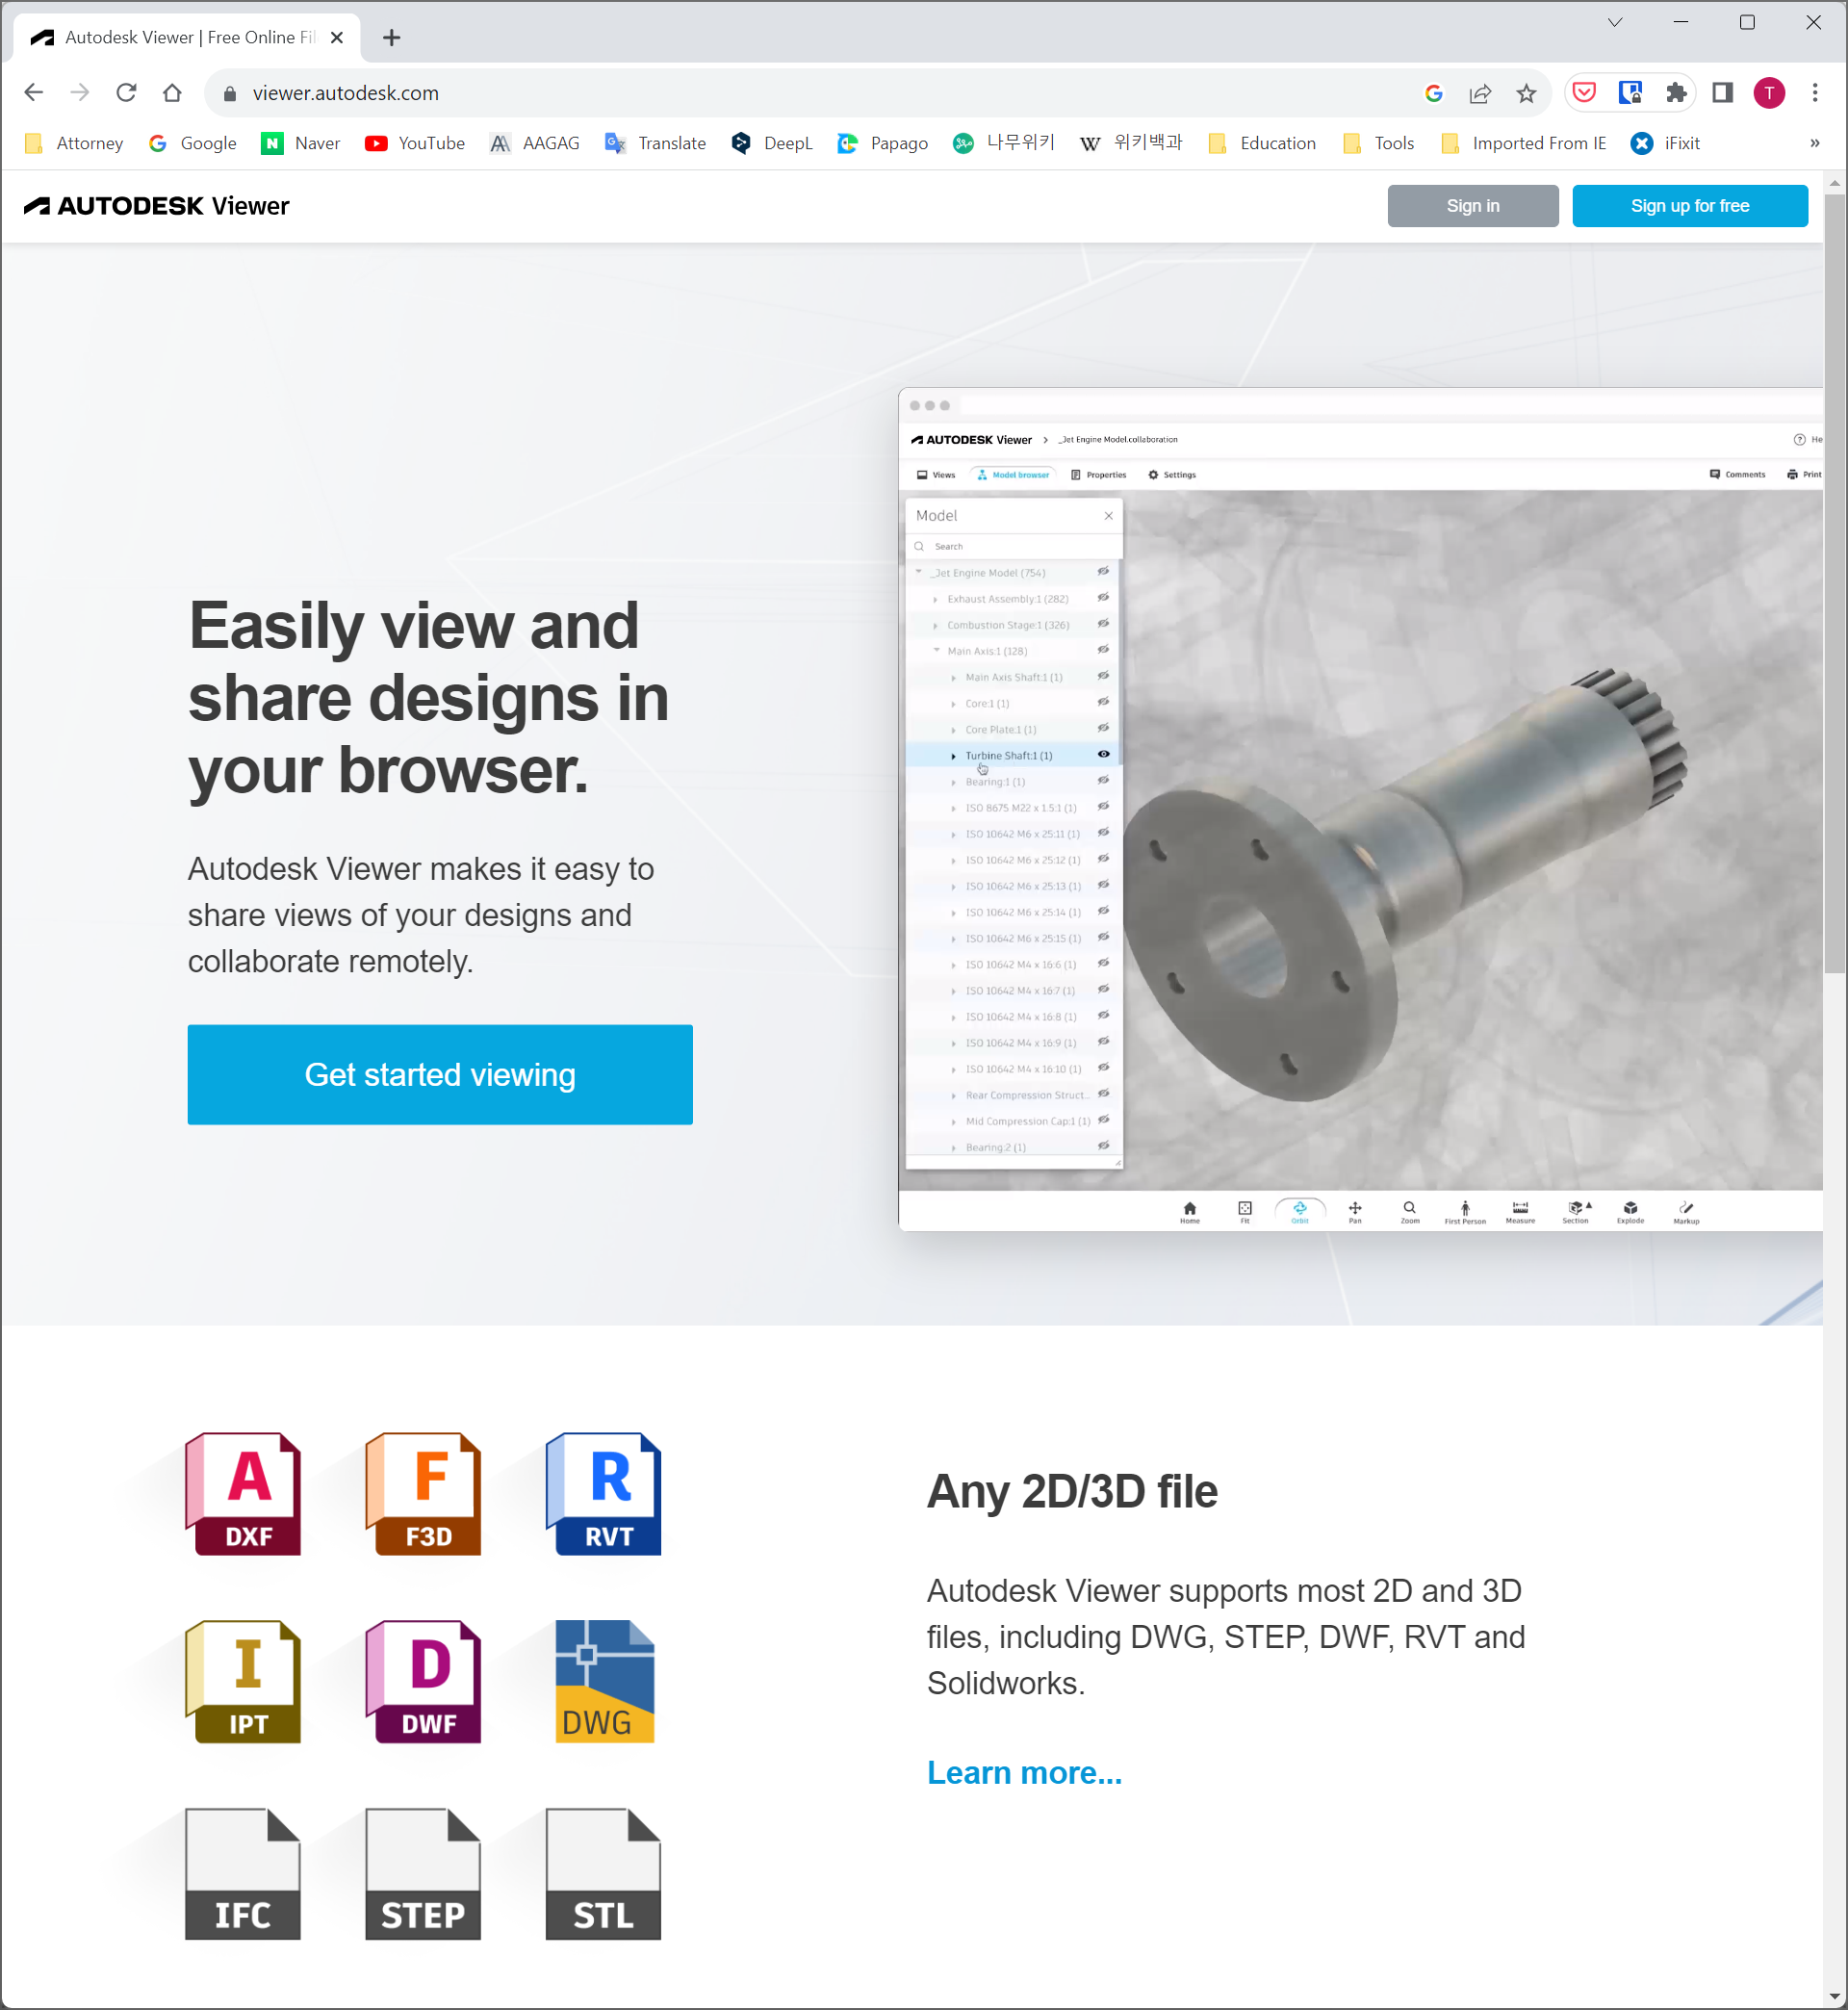Expand the Exhaust Assembly:1 node
This screenshot has width=1848, height=2010.
point(936,599)
